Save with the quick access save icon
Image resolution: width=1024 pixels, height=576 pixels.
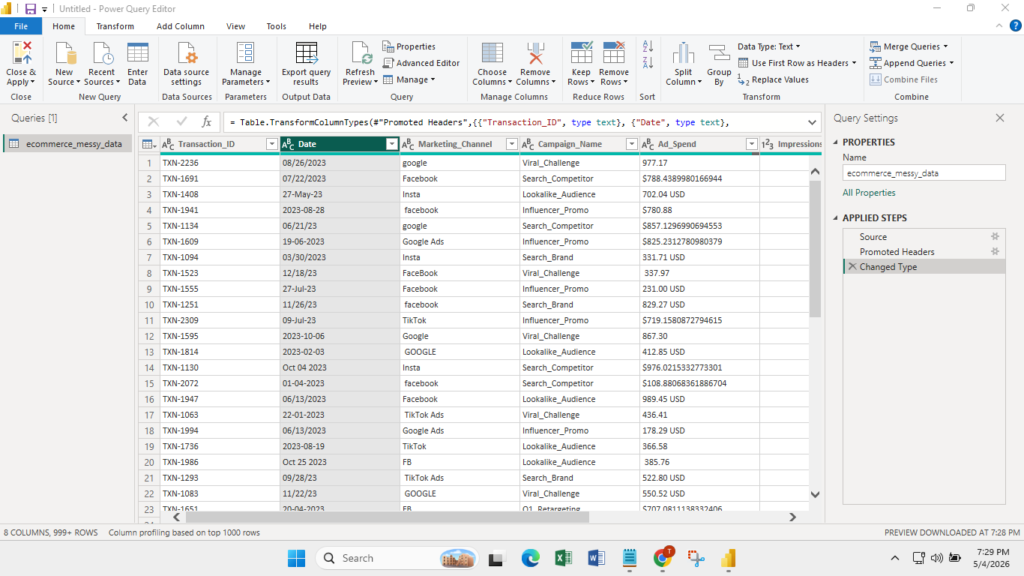tap(30, 8)
